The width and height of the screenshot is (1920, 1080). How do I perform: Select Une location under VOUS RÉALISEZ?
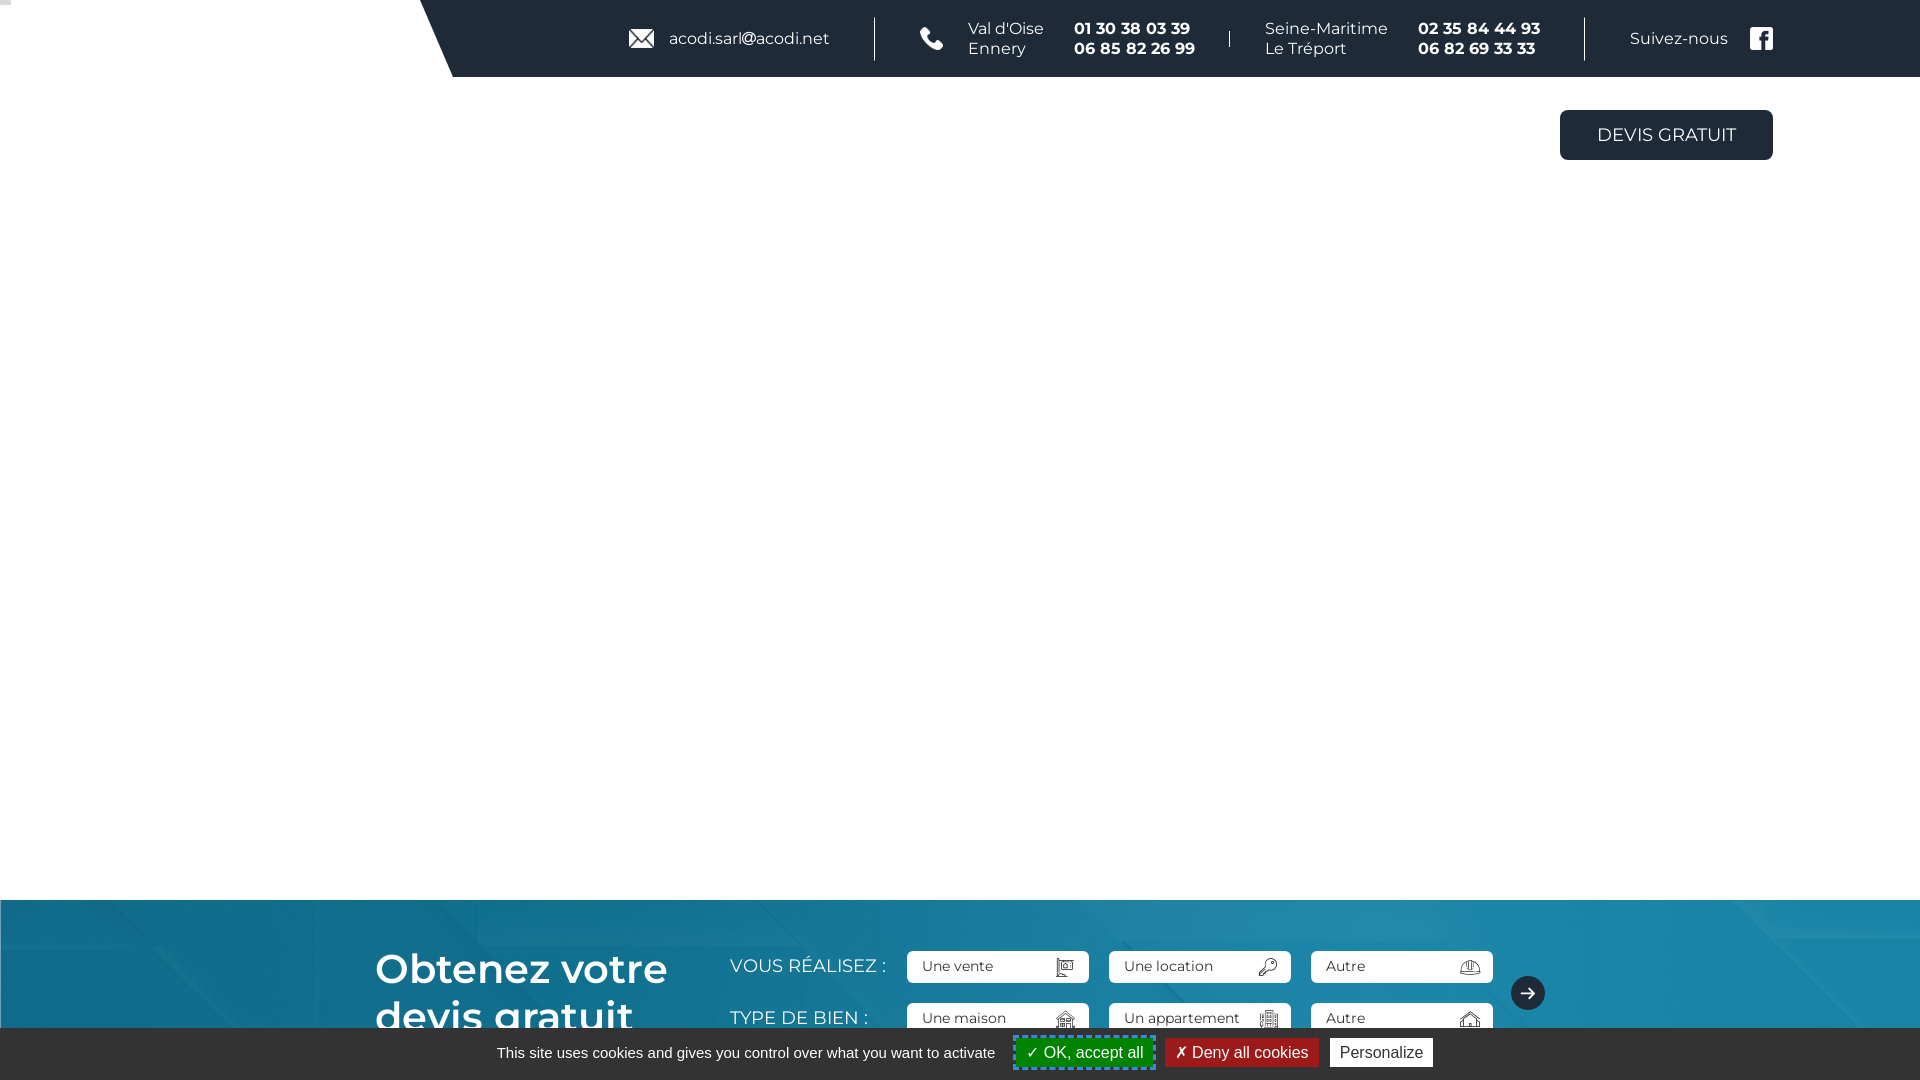coord(1180,967)
